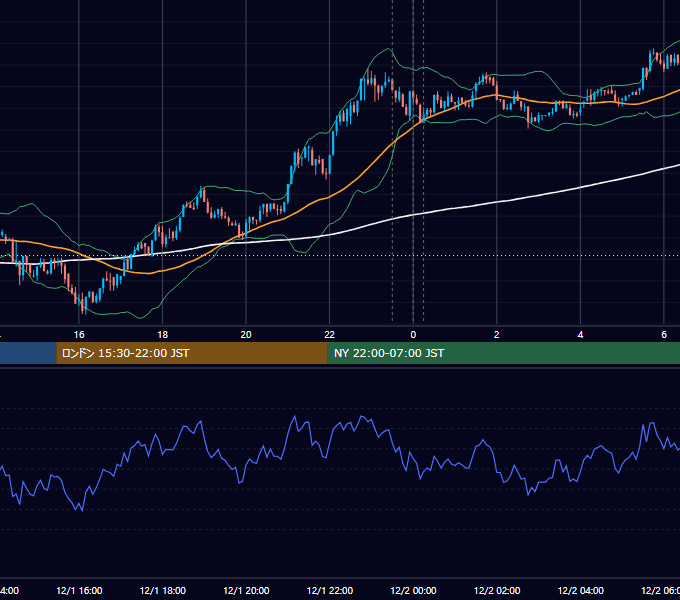Click hour label 6 on price chart axis
680x600 pixels.
click(664, 334)
